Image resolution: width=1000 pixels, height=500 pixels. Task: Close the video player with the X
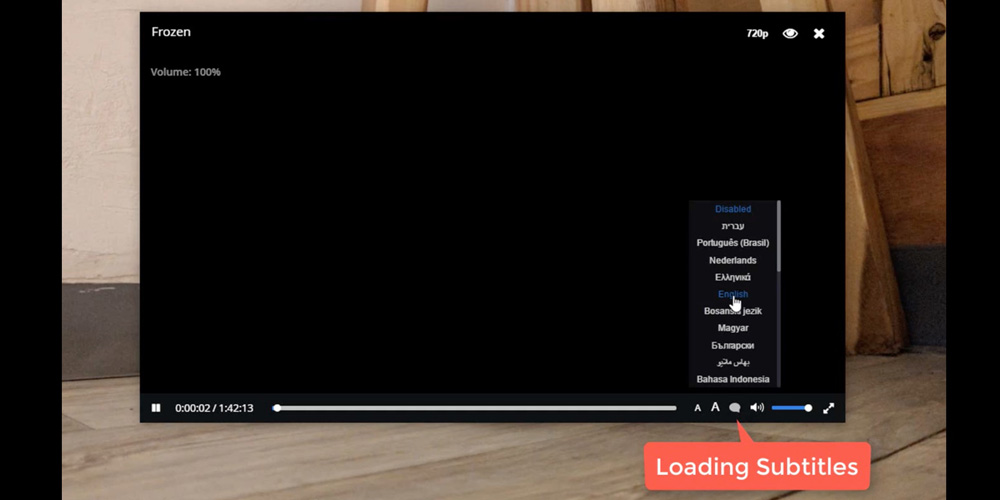click(x=819, y=34)
